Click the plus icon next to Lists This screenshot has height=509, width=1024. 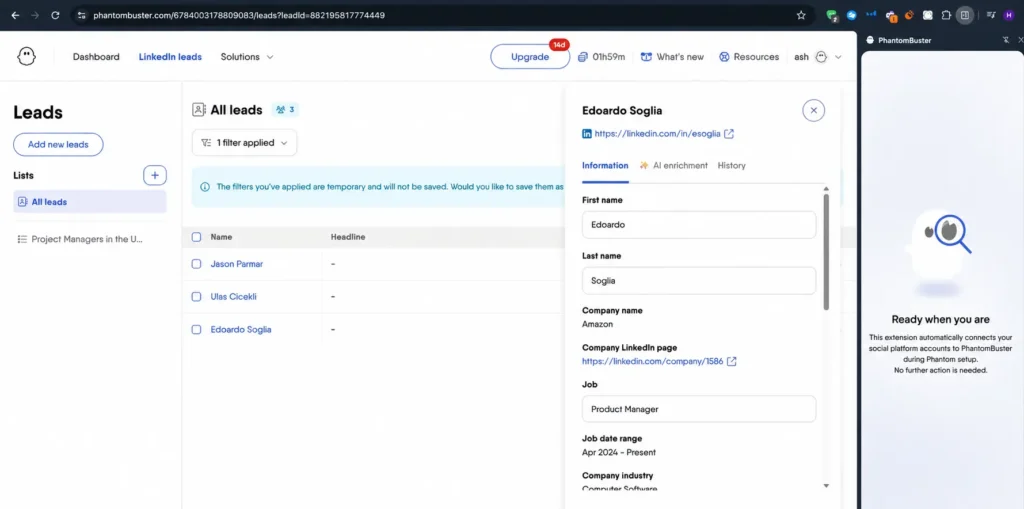pos(155,175)
